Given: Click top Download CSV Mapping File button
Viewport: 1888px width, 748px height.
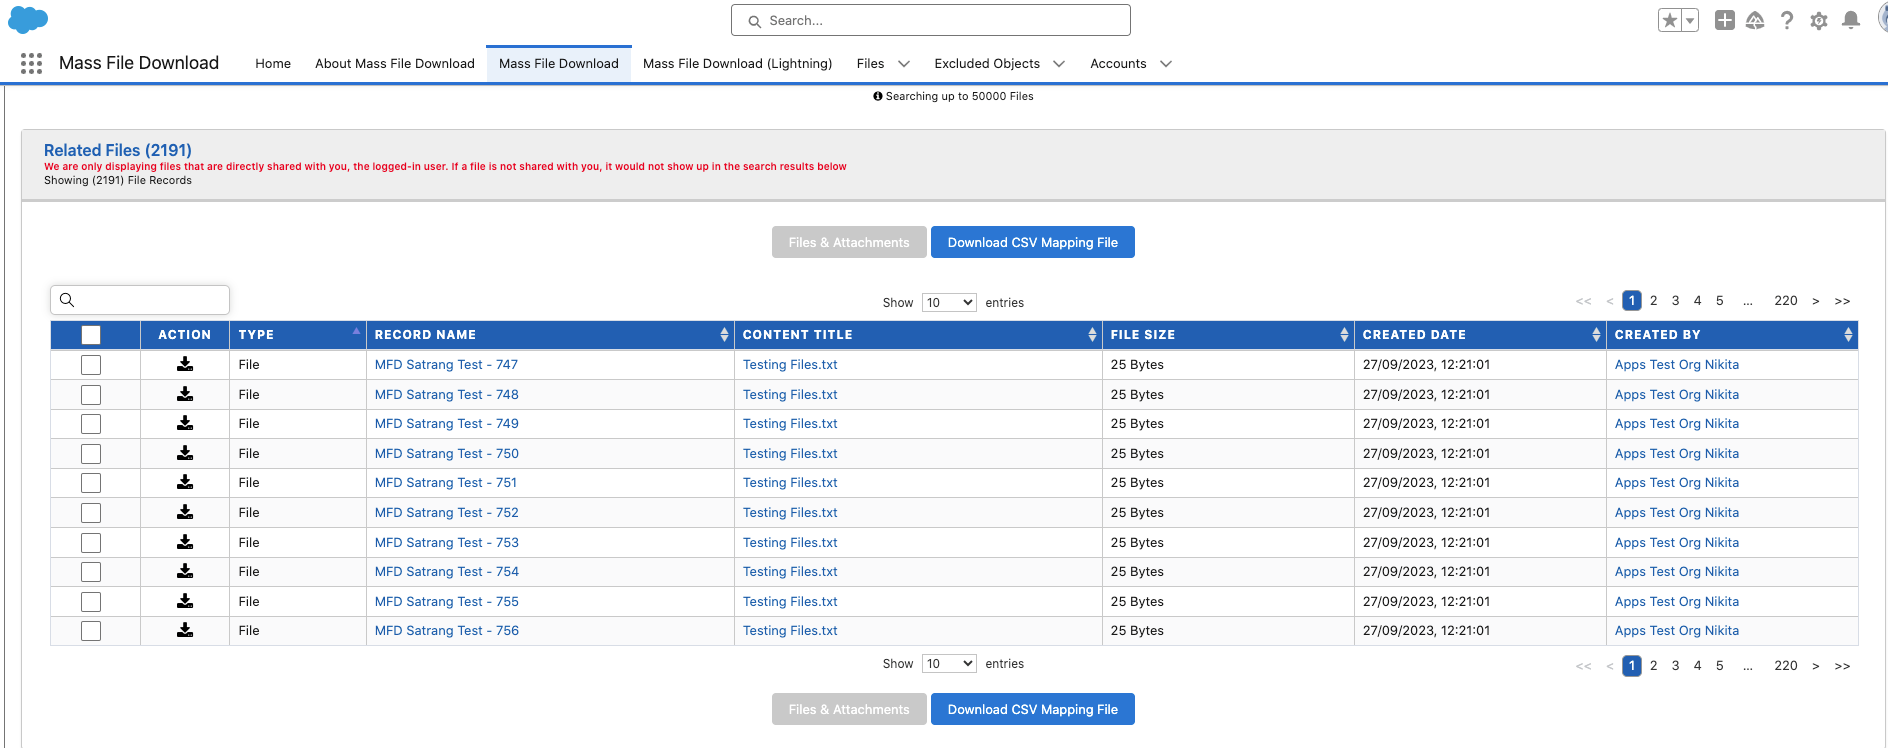Looking at the screenshot, I should 1033,242.
